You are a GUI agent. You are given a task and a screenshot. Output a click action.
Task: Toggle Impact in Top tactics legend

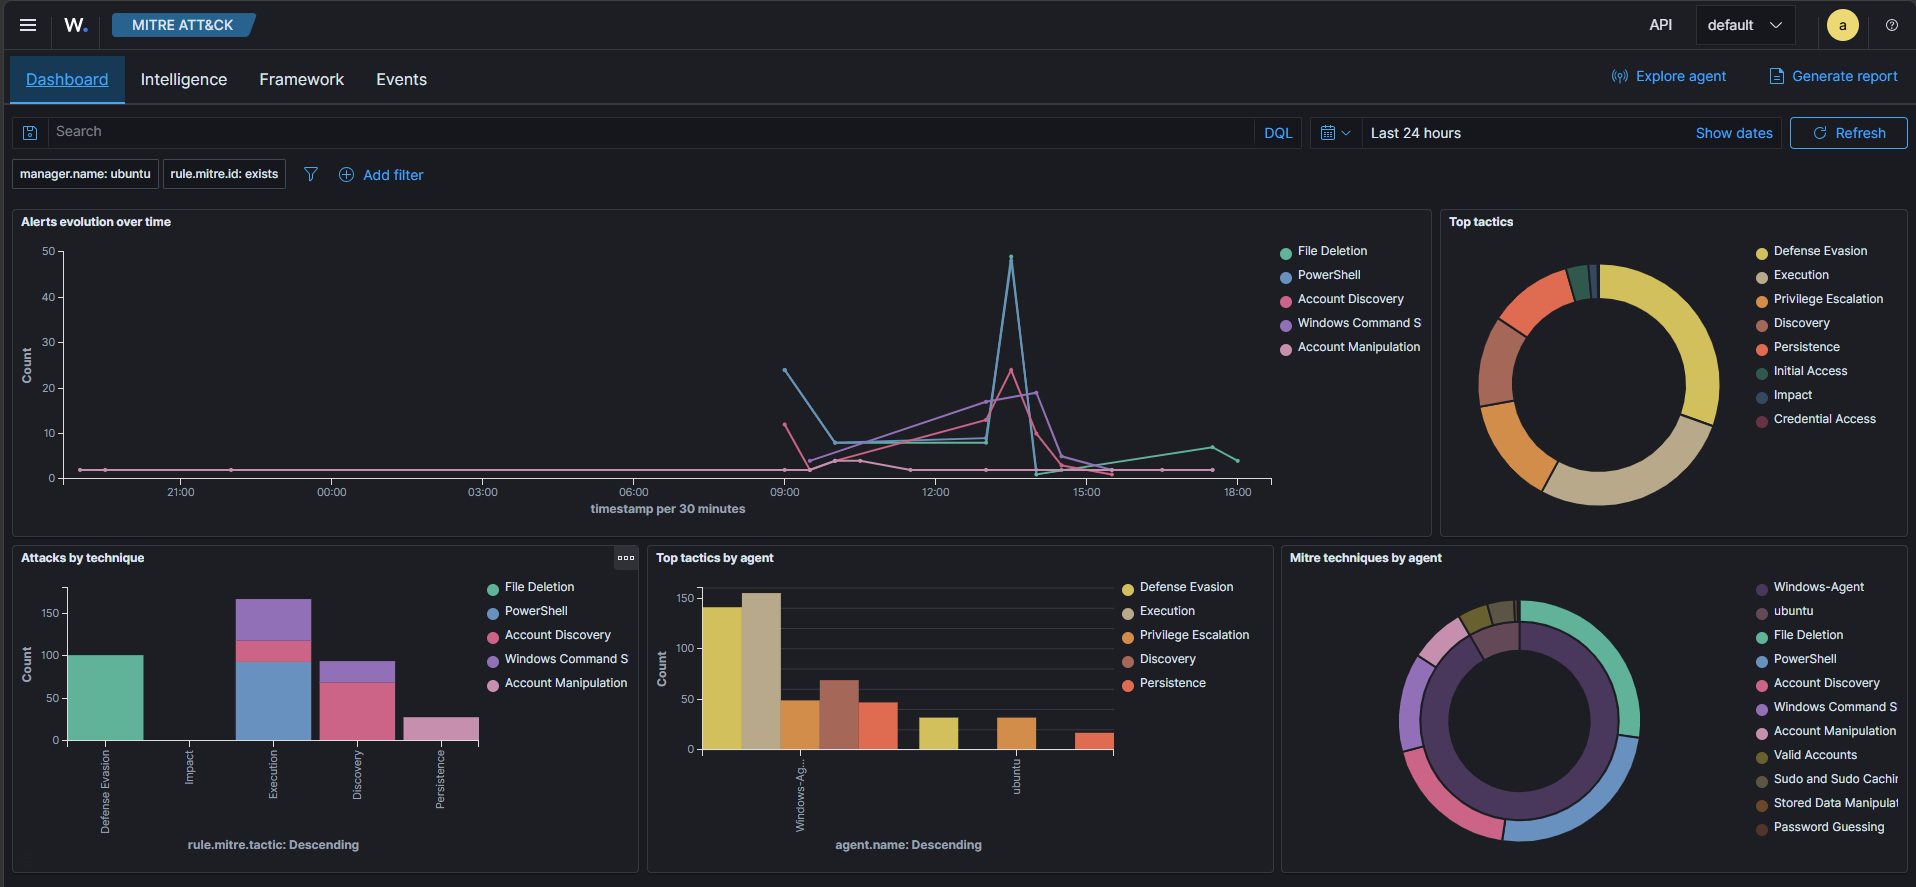[1792, 395]
